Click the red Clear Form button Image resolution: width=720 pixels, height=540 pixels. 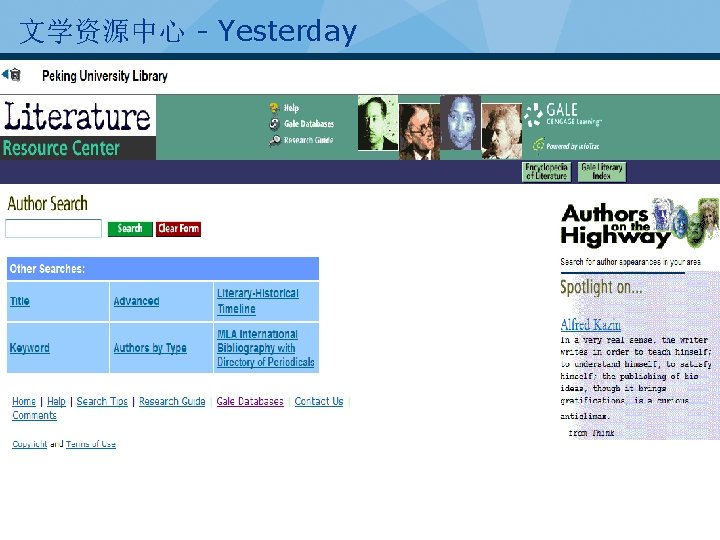point(178,229)
